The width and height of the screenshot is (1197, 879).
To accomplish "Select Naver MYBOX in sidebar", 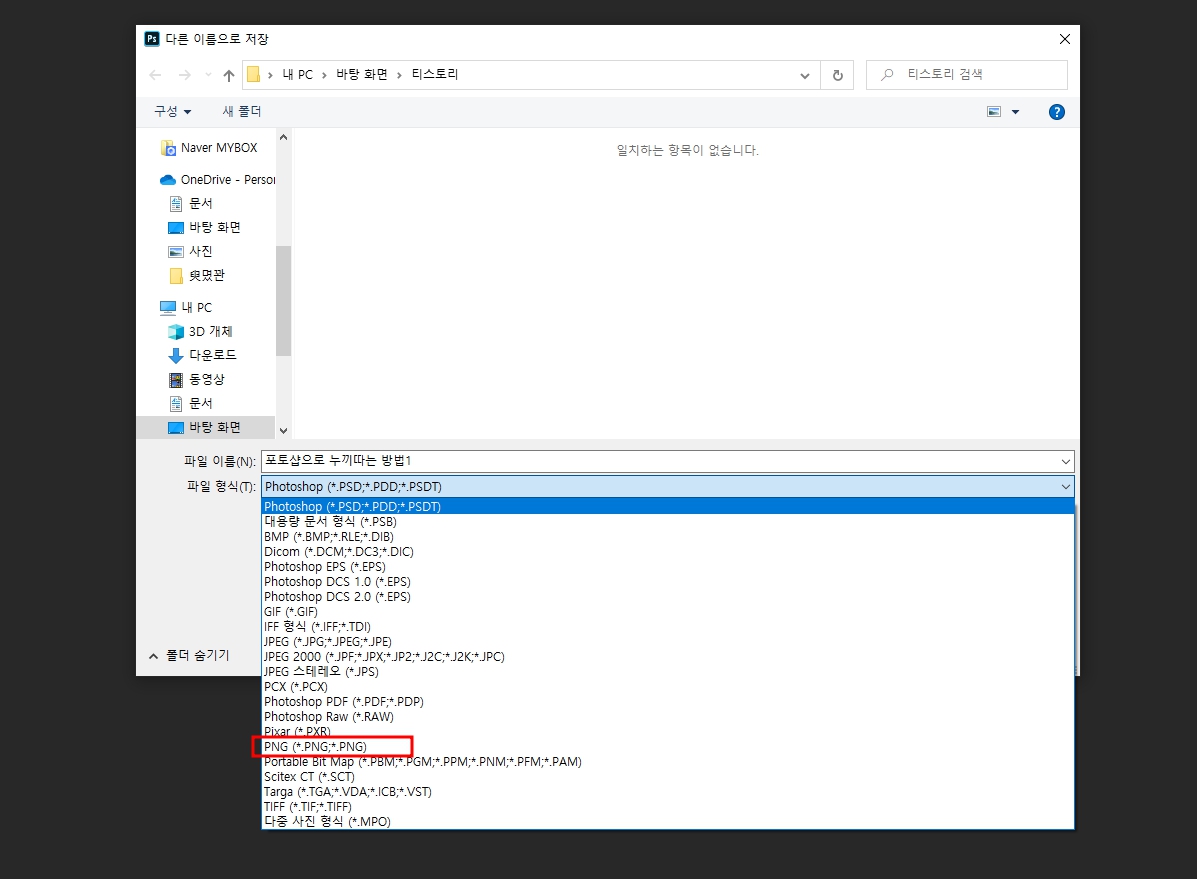I will tap(208, 148).
